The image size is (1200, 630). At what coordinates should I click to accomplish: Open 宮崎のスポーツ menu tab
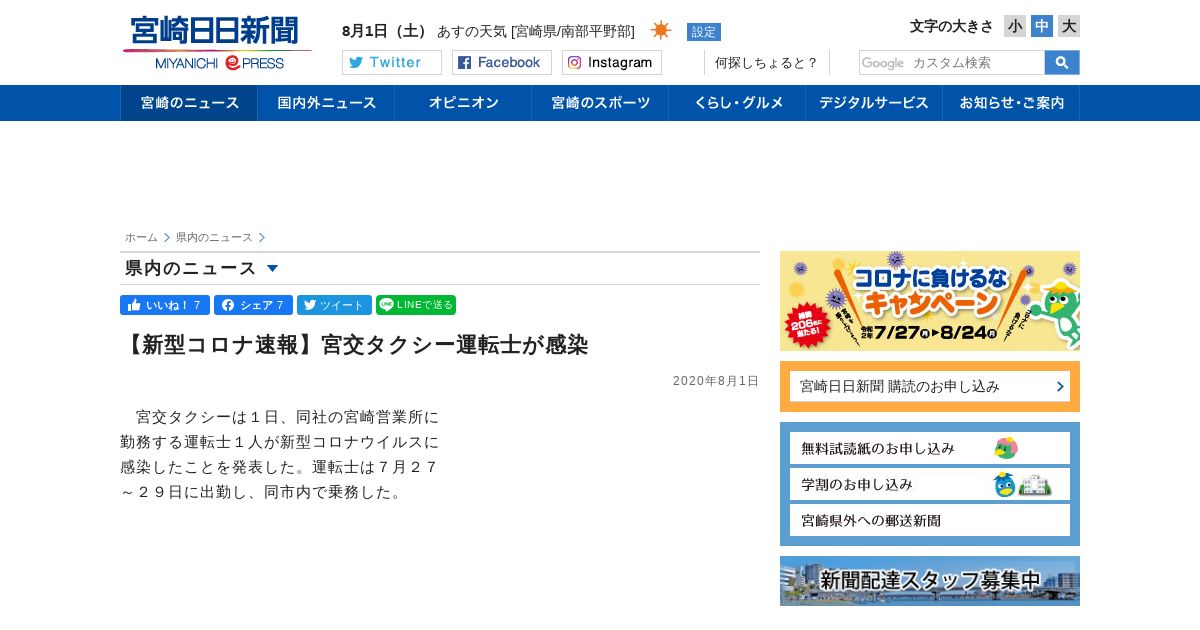pyautogui.click(x=600, y=103)
